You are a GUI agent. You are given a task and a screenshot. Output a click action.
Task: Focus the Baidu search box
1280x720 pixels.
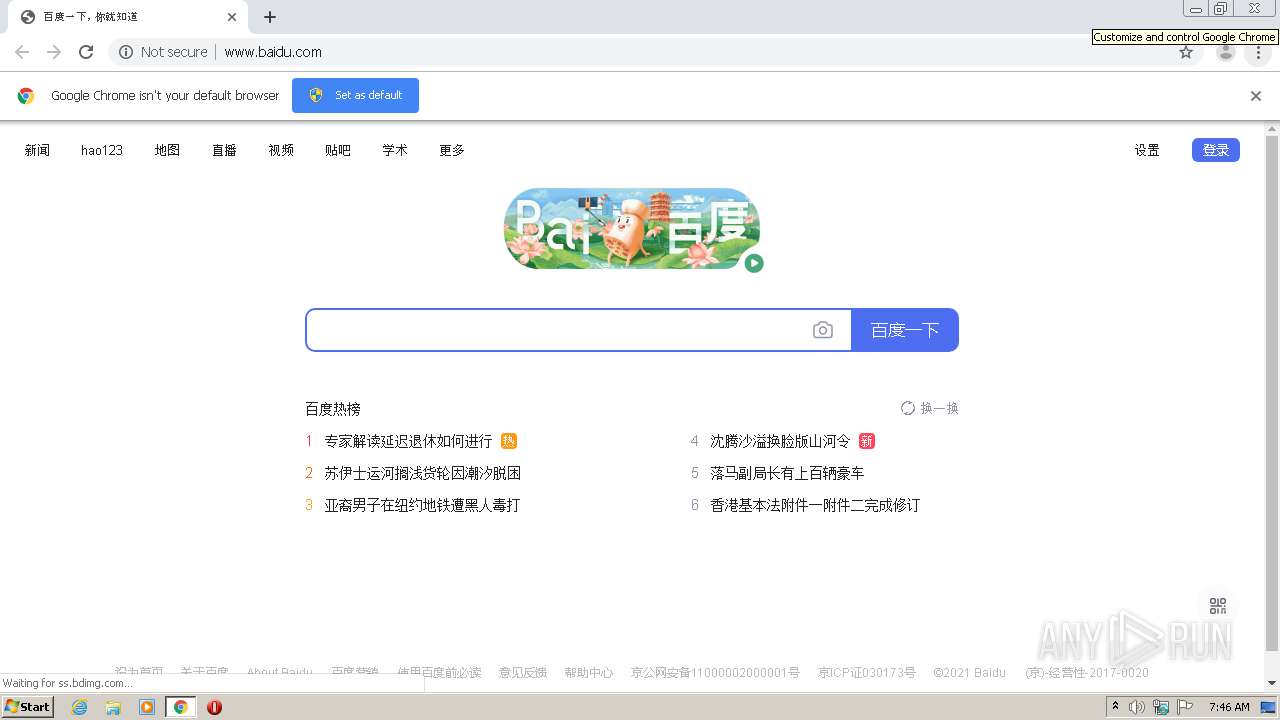(560, 330)
